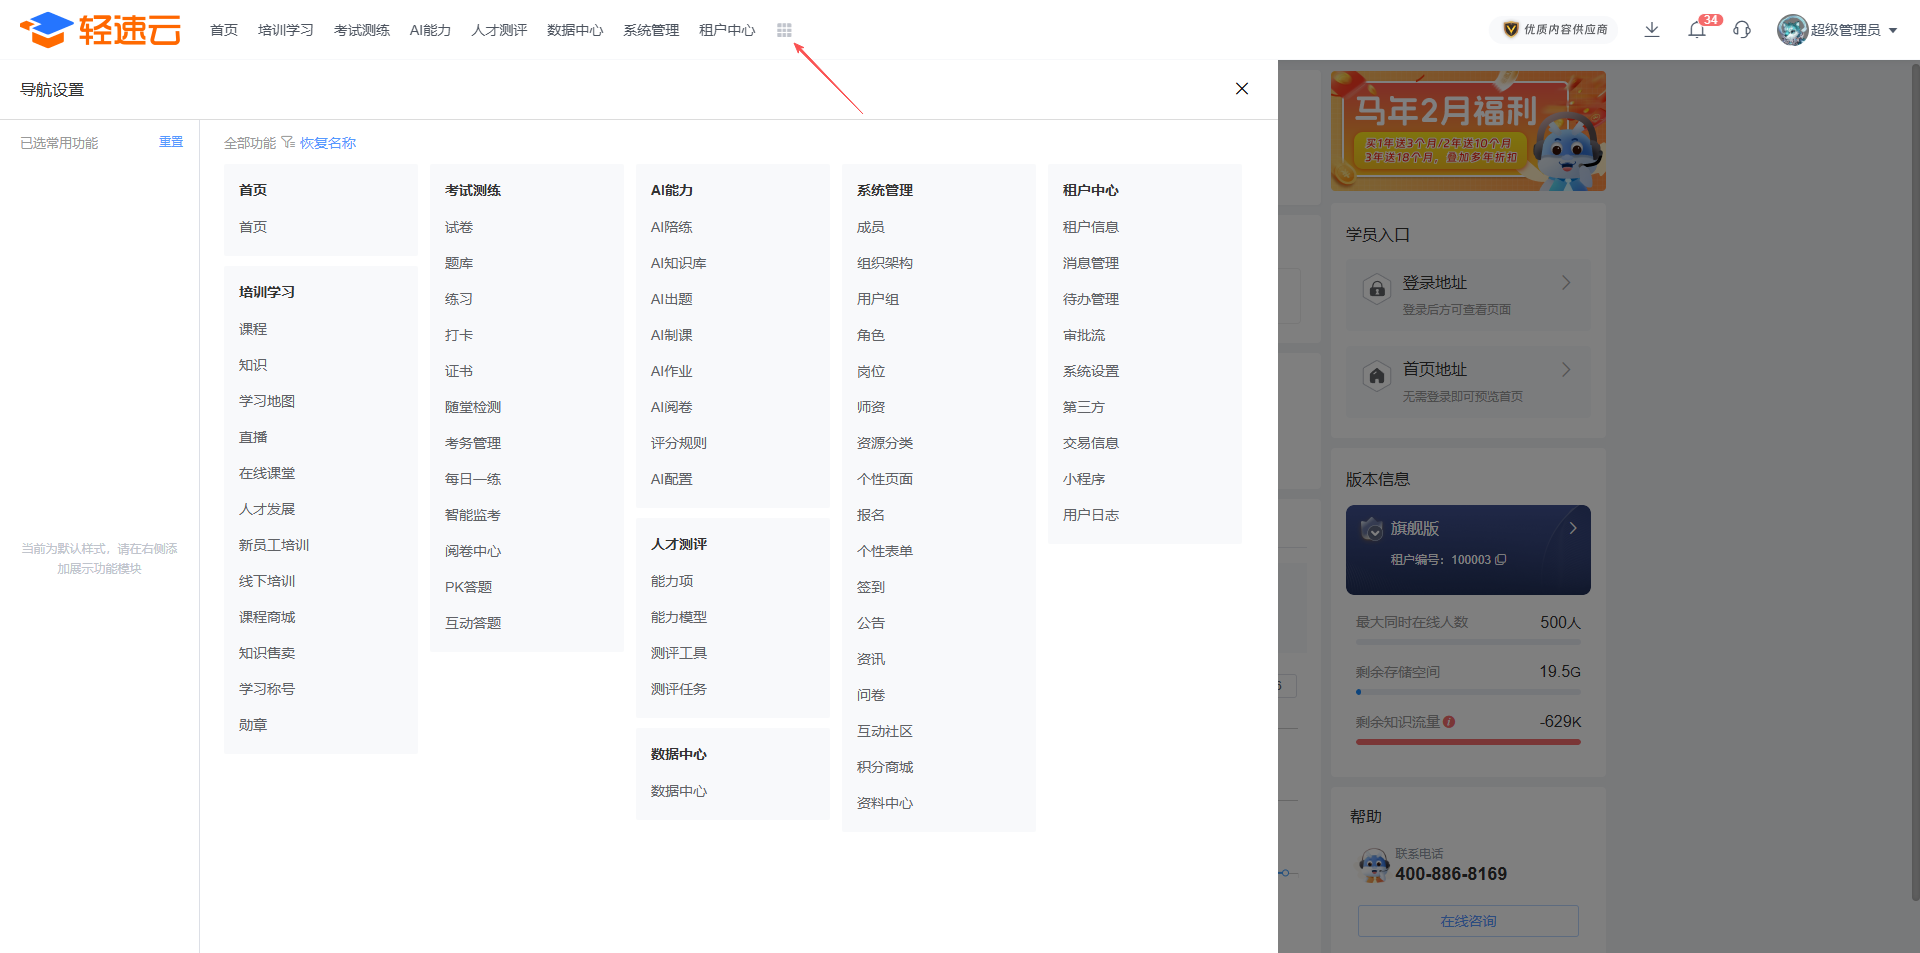1920x953 pixels.
Task: Copy the tenant number 100003 using the copy icon
Action: point(1500,560)
